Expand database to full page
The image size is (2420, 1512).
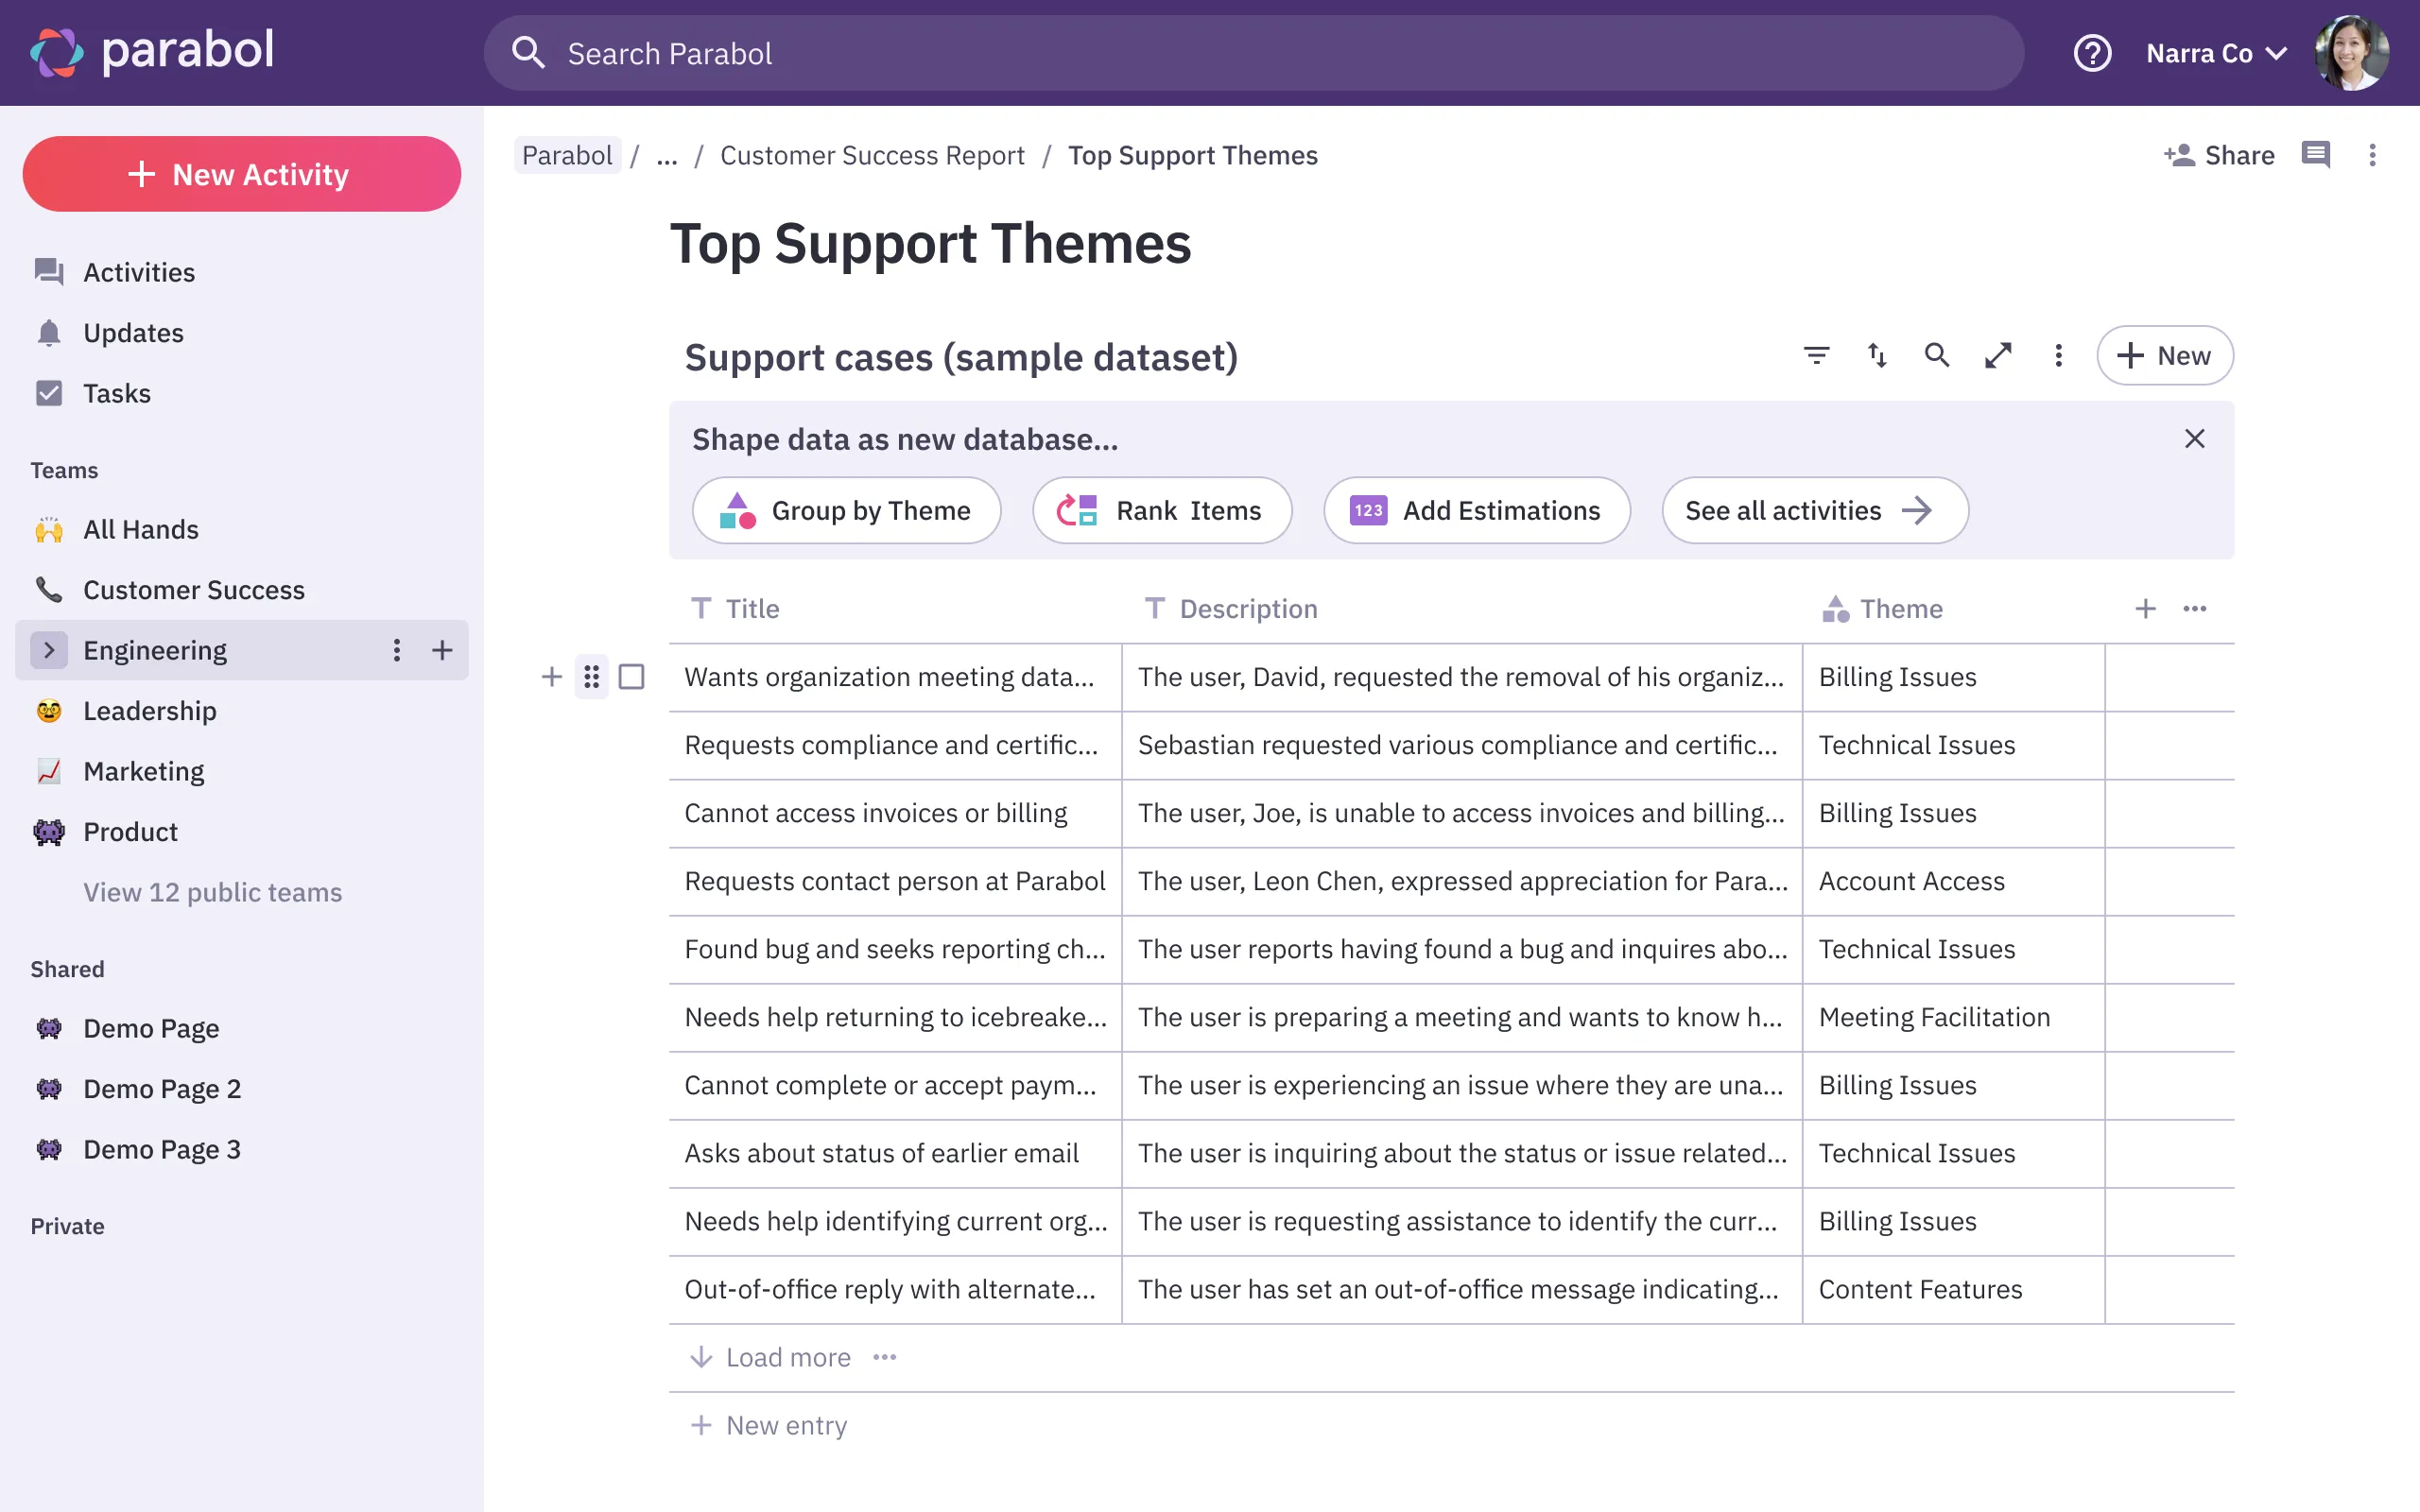tap(1998, 355)
